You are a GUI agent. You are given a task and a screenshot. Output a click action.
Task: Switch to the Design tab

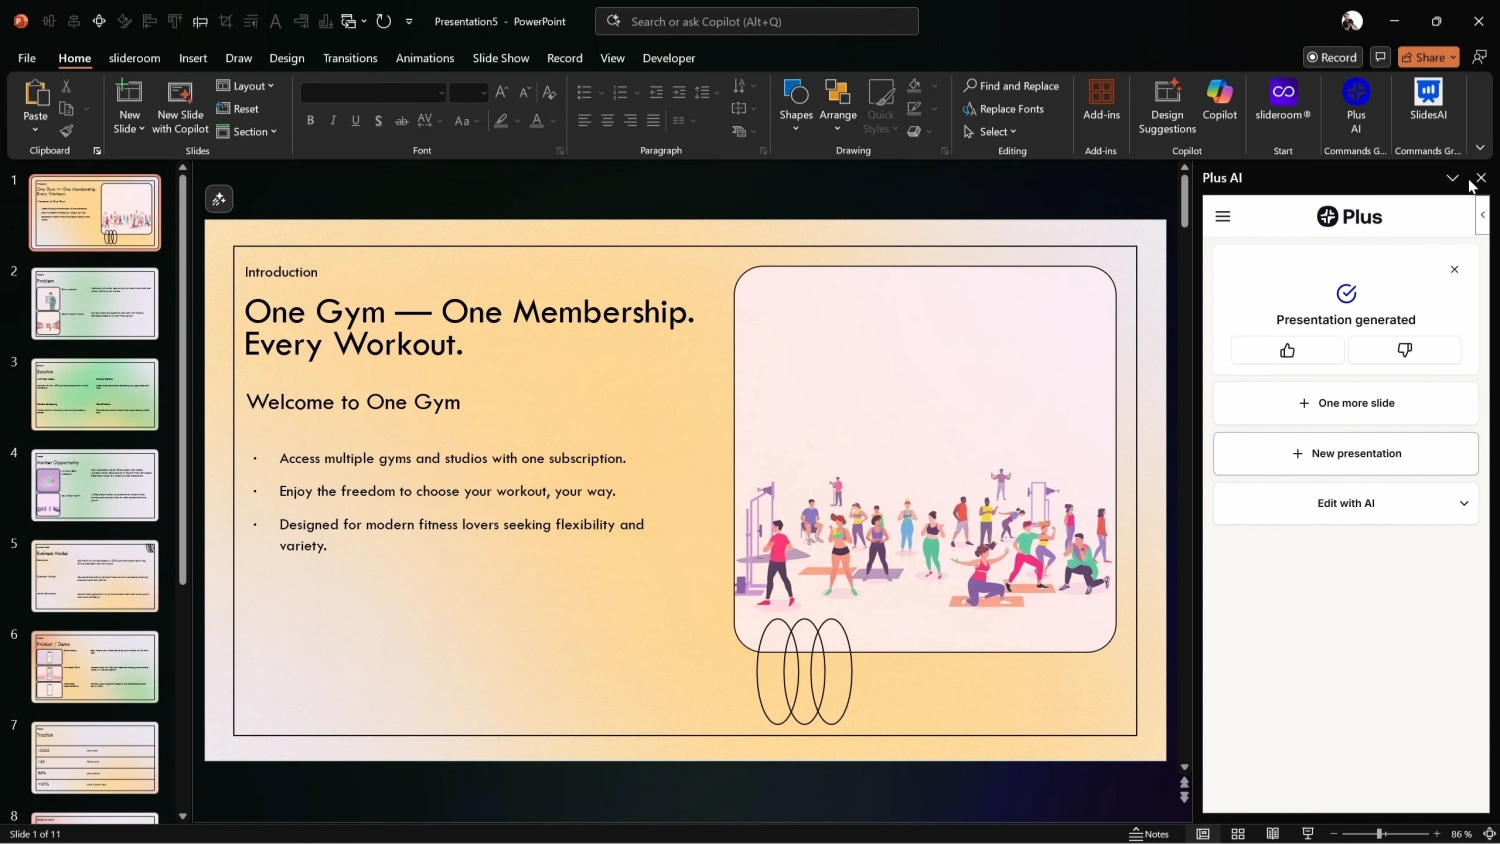point(287,58)
